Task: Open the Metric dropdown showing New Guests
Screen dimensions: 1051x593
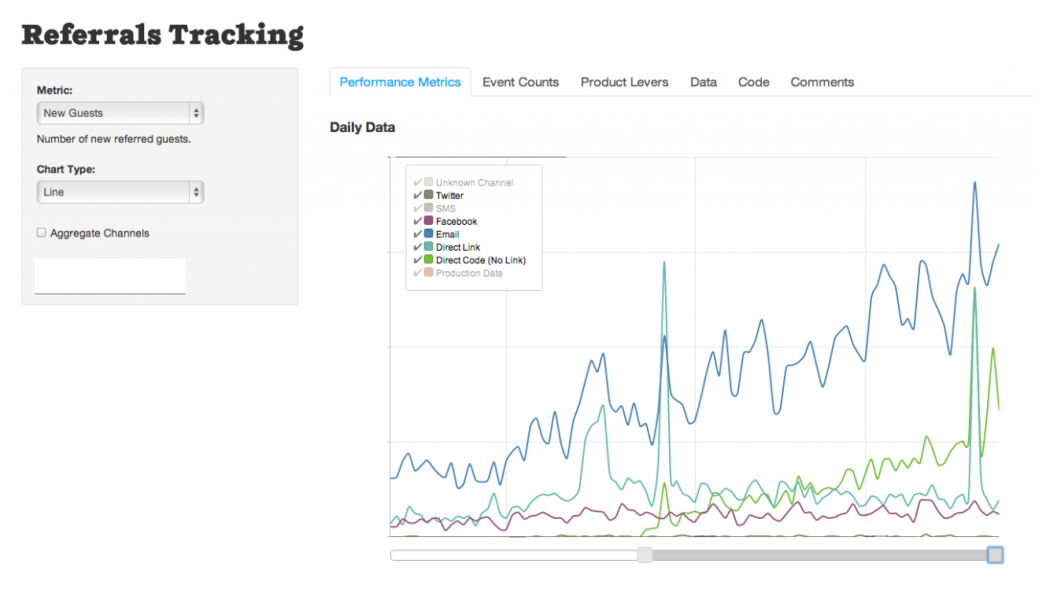Action: point(119,113)
